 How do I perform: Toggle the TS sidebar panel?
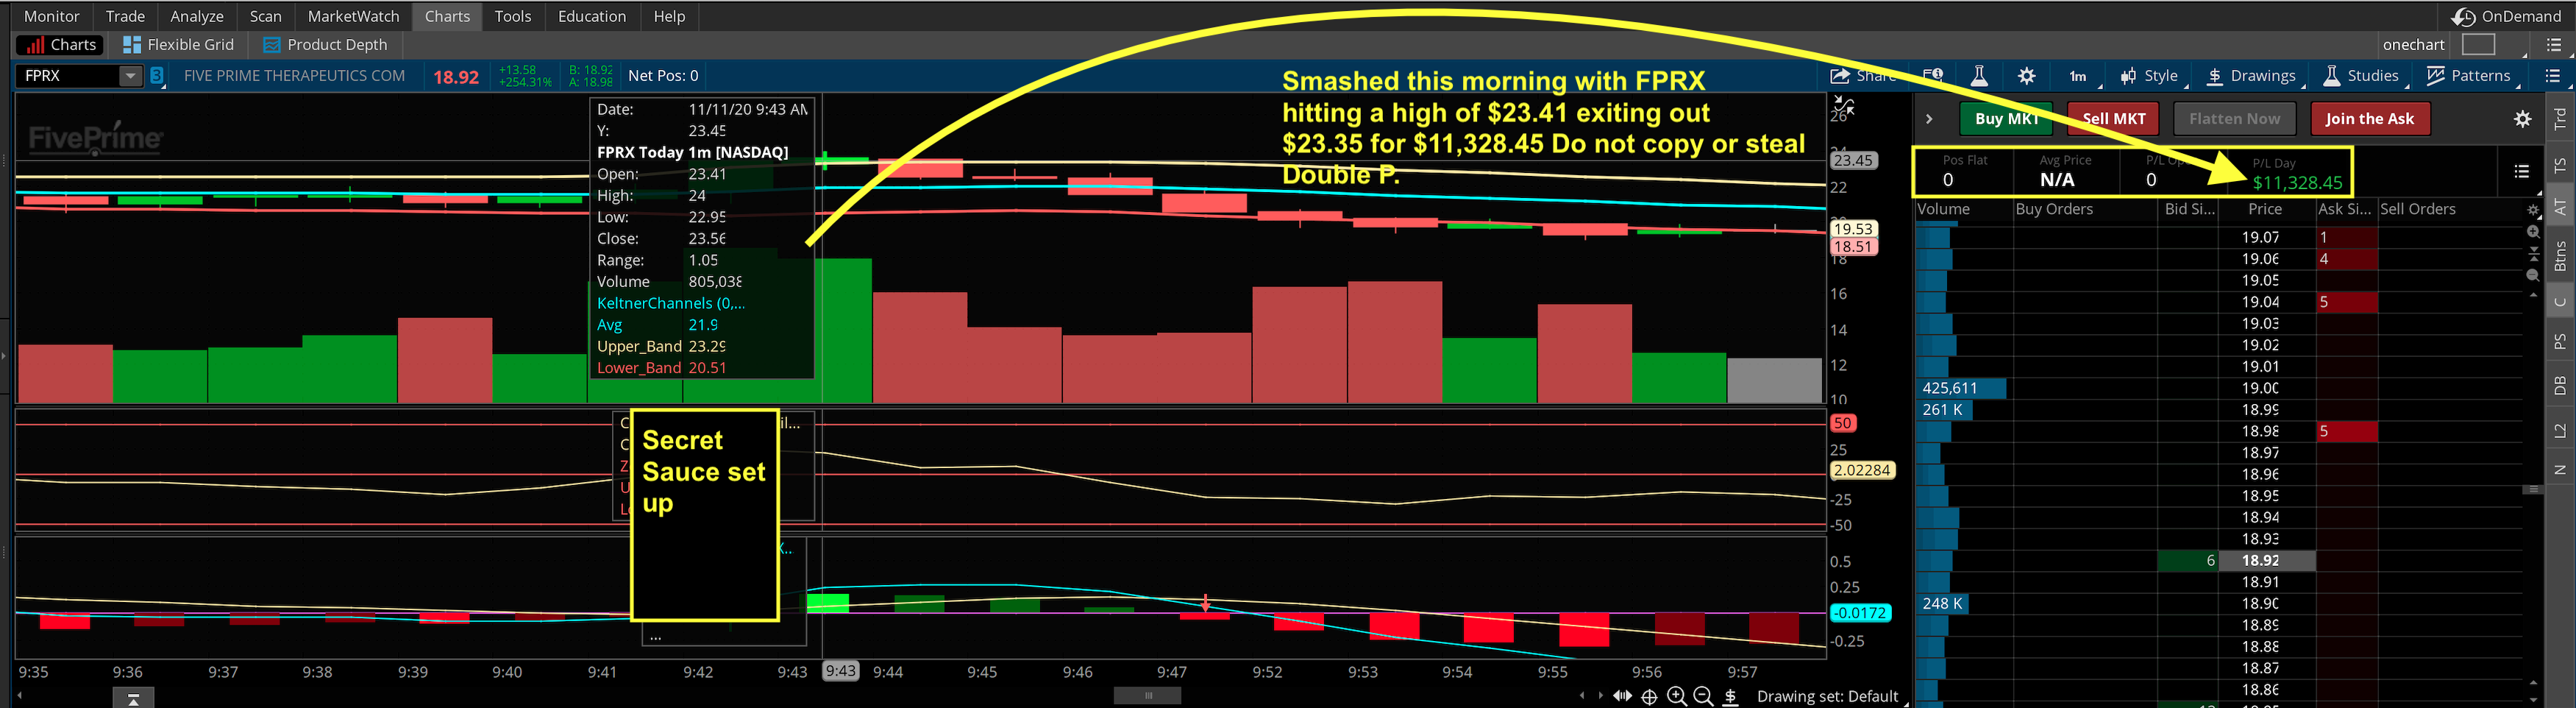pos(2559,165)
